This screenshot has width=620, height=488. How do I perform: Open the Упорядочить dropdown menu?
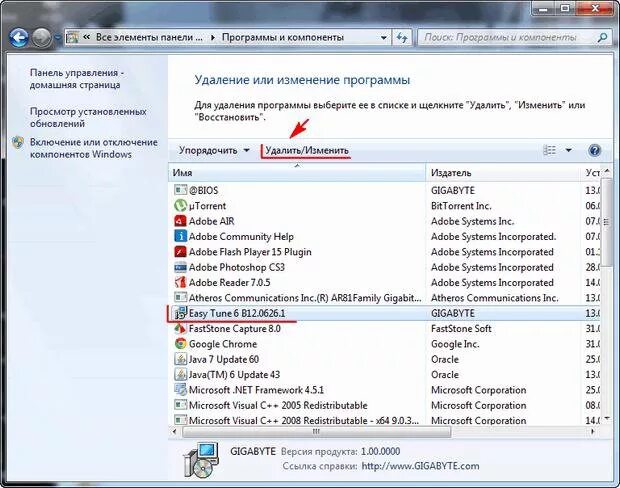point(214,150)
